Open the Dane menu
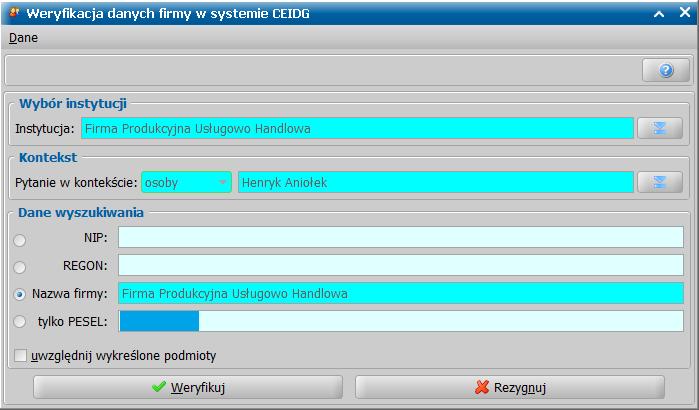Screen dimensions: 699x410 [23, 38]
